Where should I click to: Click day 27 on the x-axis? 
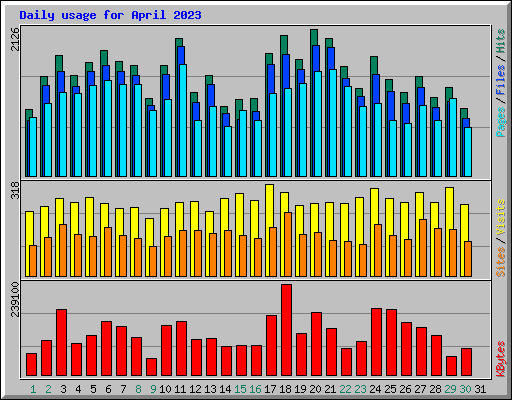(x=420, y=389)
